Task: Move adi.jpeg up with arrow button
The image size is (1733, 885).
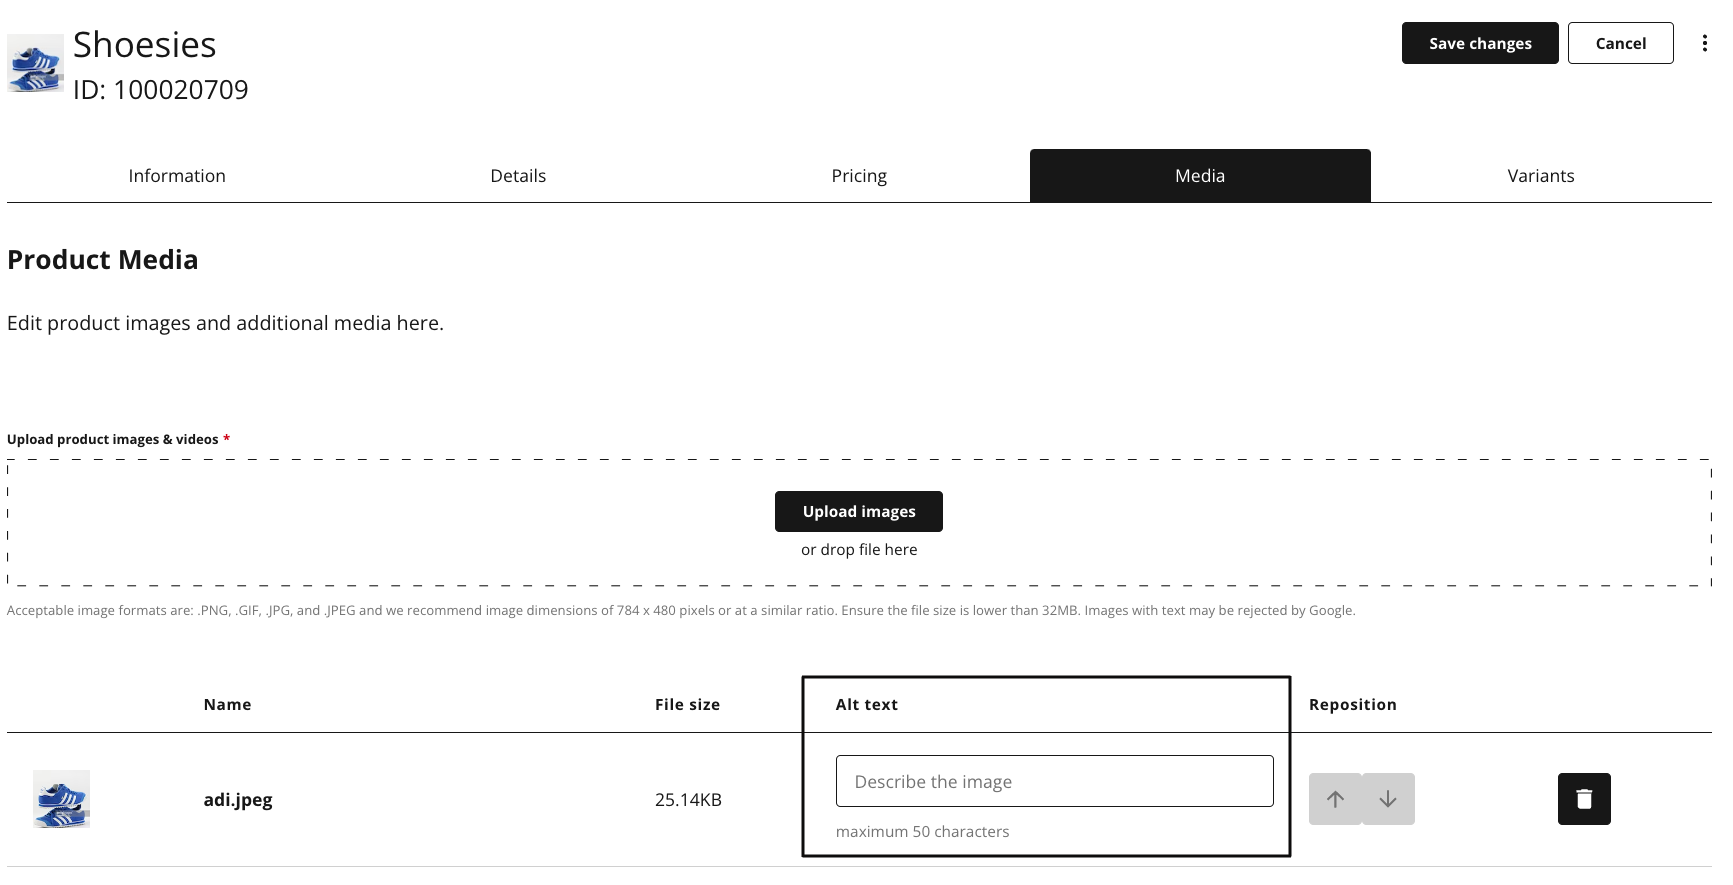Action: (1335, 799)
